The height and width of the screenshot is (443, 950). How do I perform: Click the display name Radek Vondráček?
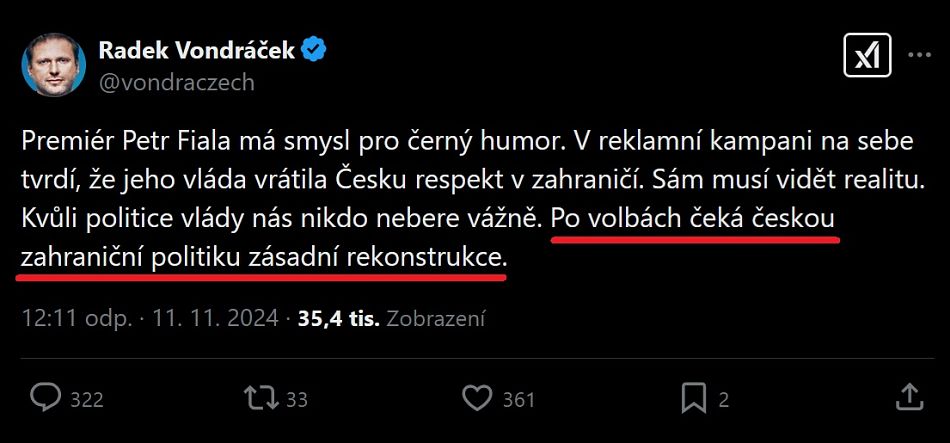pos(196,50)
